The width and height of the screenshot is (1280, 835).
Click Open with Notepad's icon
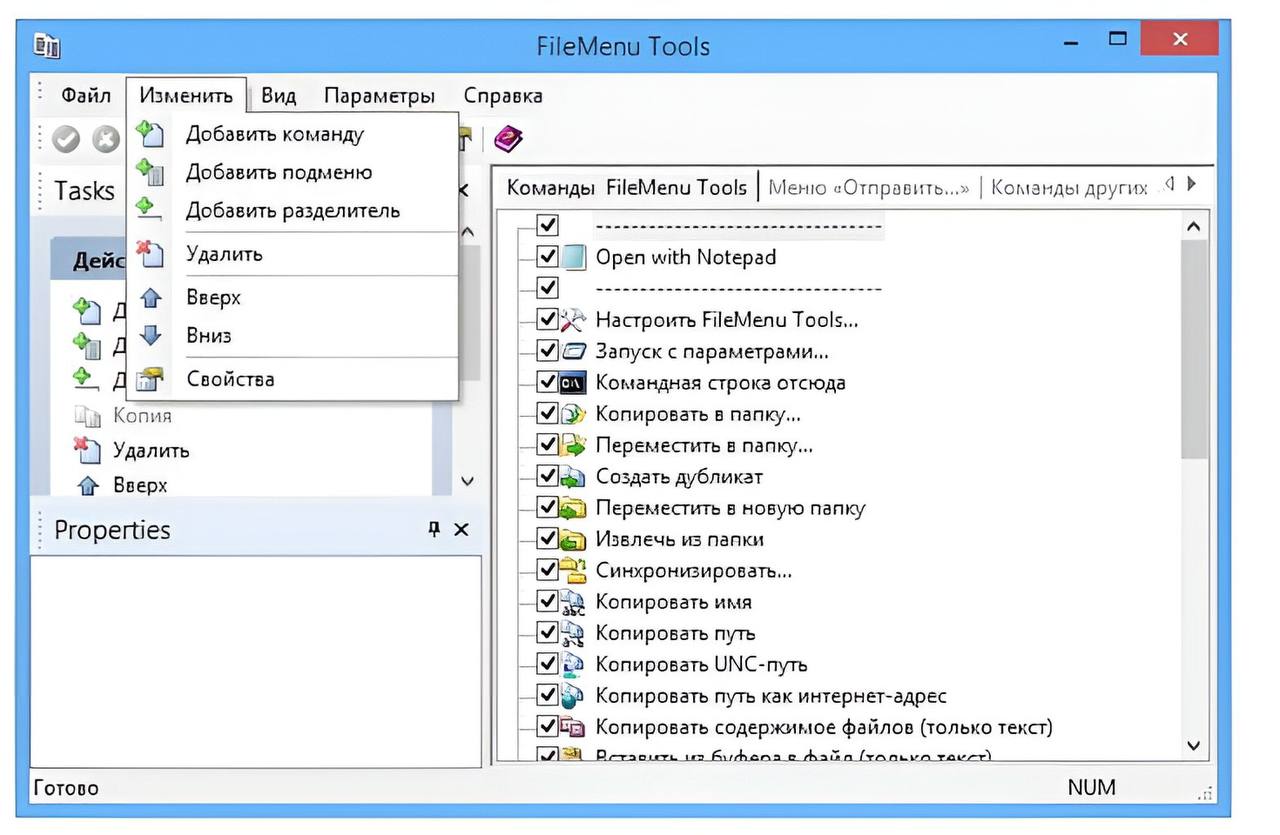[x=573, y=257]
